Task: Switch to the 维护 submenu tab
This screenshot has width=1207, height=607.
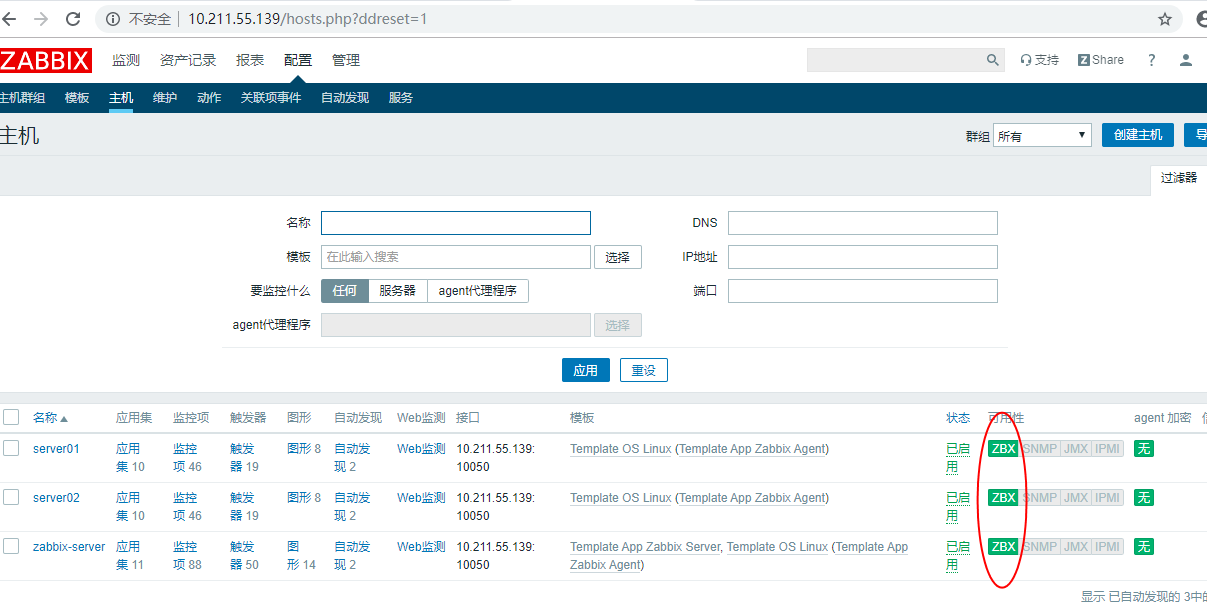Action: click(165, 98)
